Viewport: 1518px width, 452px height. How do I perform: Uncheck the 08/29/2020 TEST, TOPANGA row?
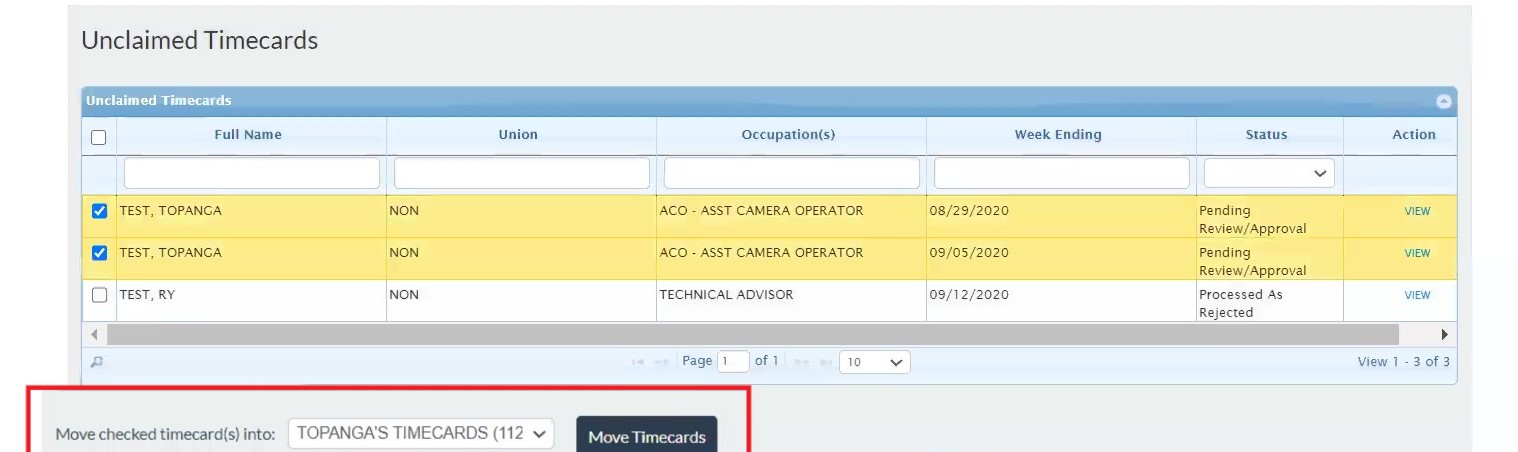[x=99, y=211]
